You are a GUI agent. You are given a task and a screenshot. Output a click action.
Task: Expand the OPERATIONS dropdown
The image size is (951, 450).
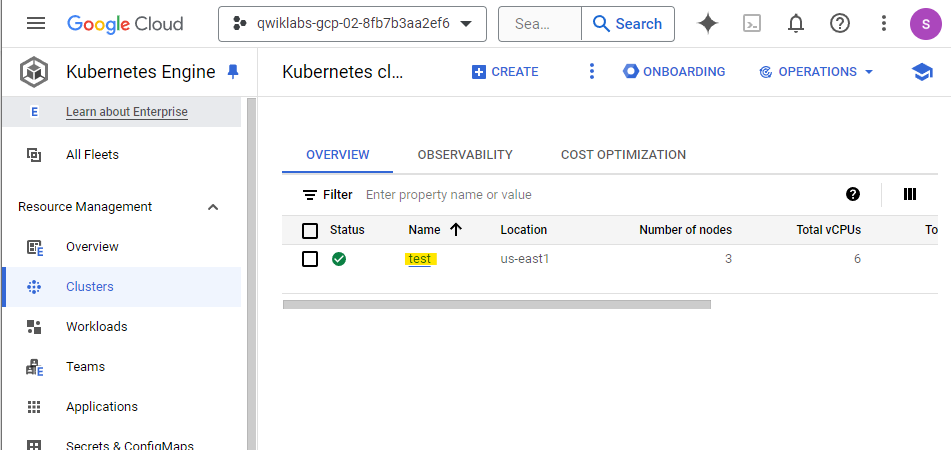[x=816, y=72]
